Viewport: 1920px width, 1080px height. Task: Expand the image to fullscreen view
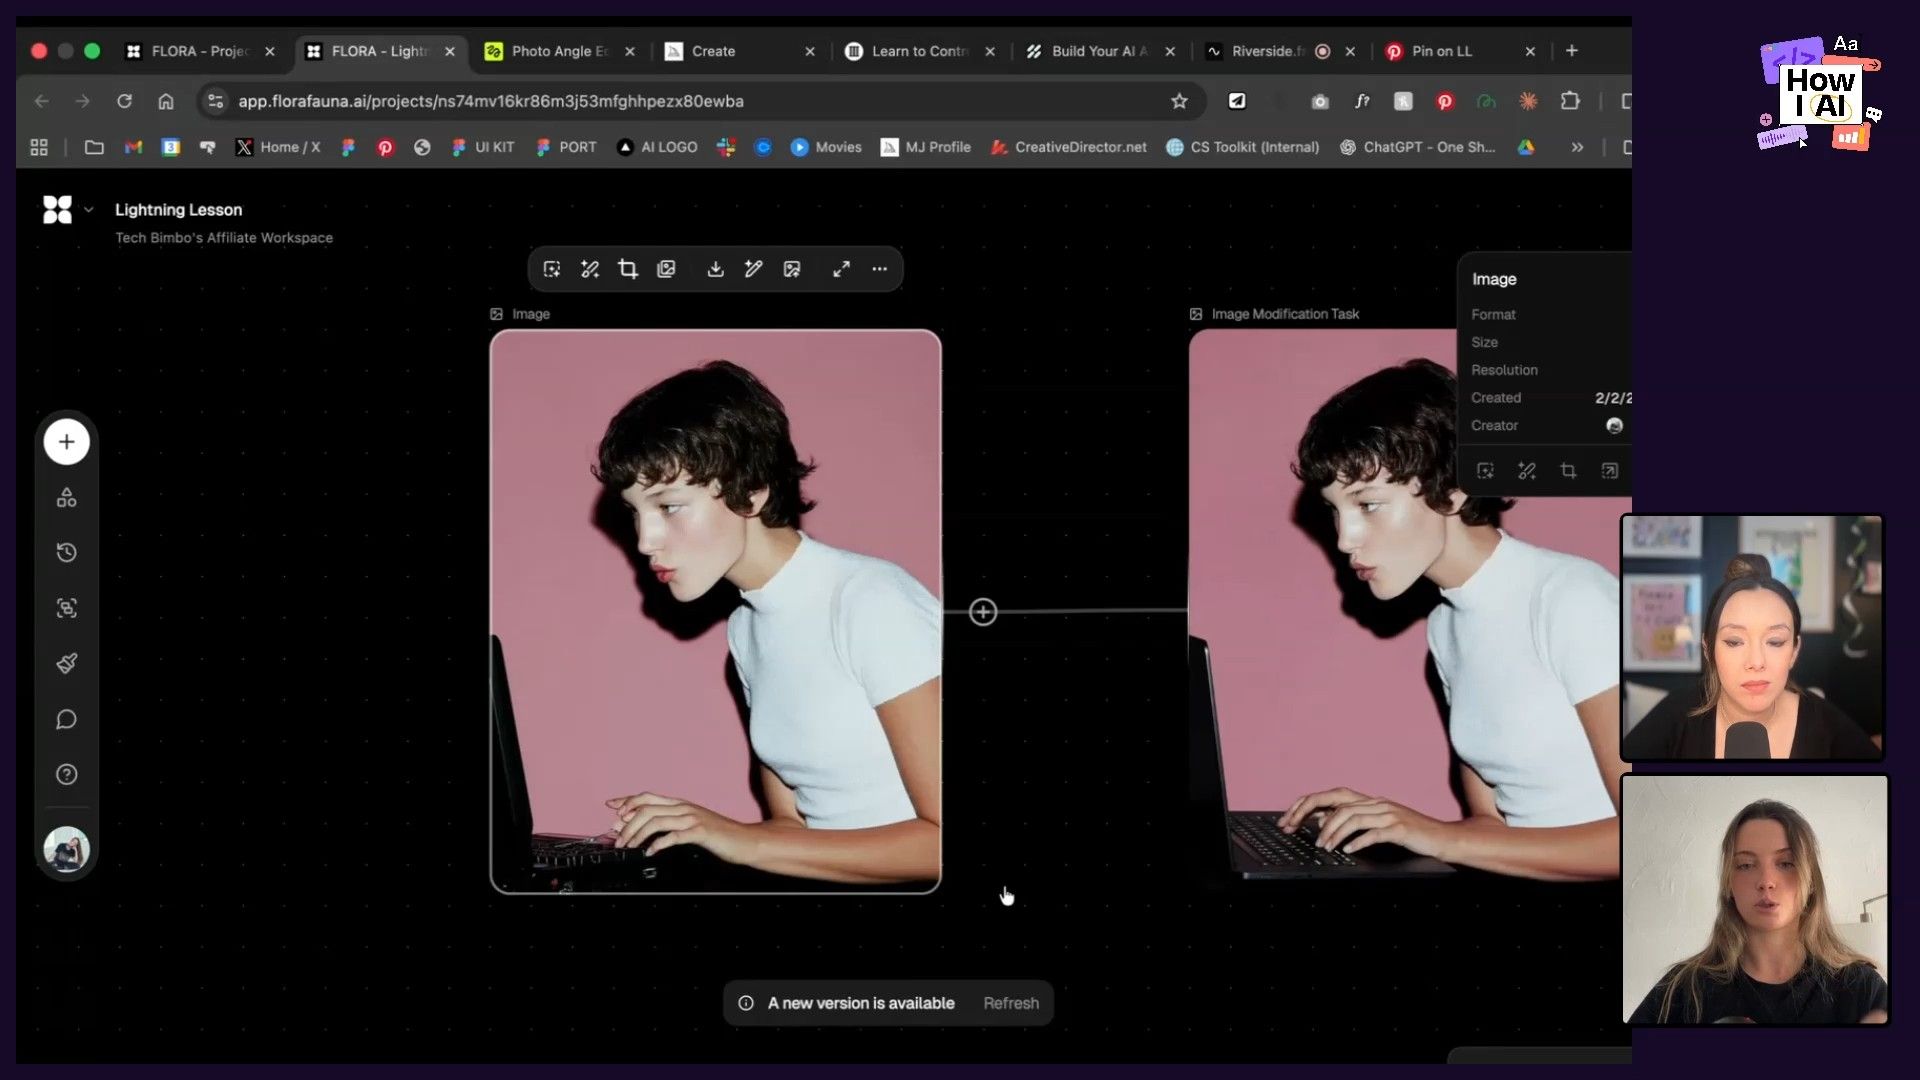[841, 269]
